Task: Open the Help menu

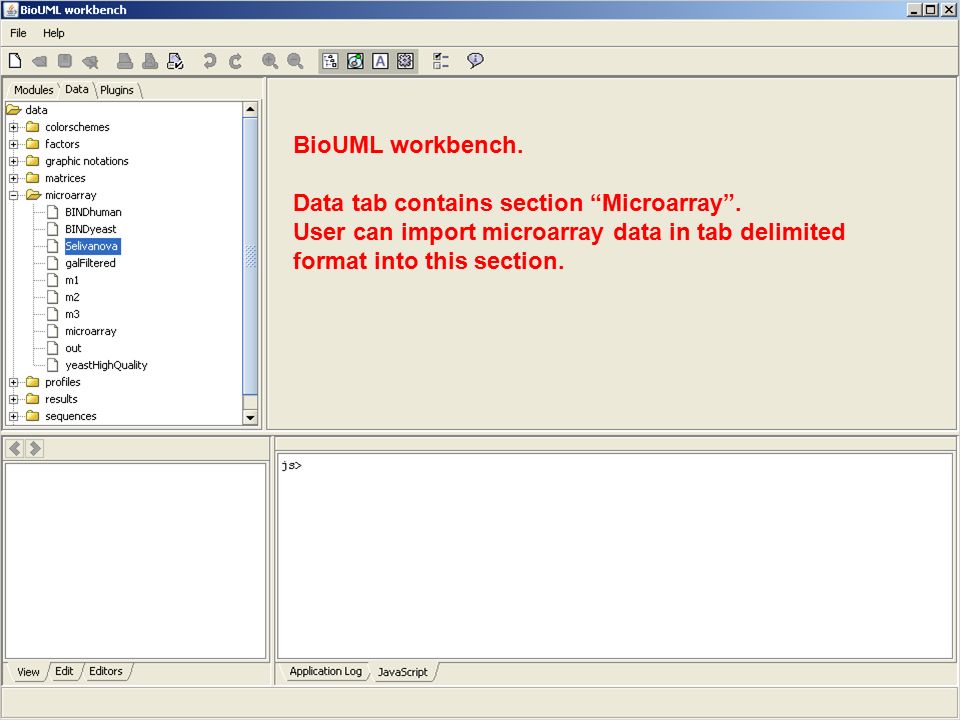Action: (53, 33)
